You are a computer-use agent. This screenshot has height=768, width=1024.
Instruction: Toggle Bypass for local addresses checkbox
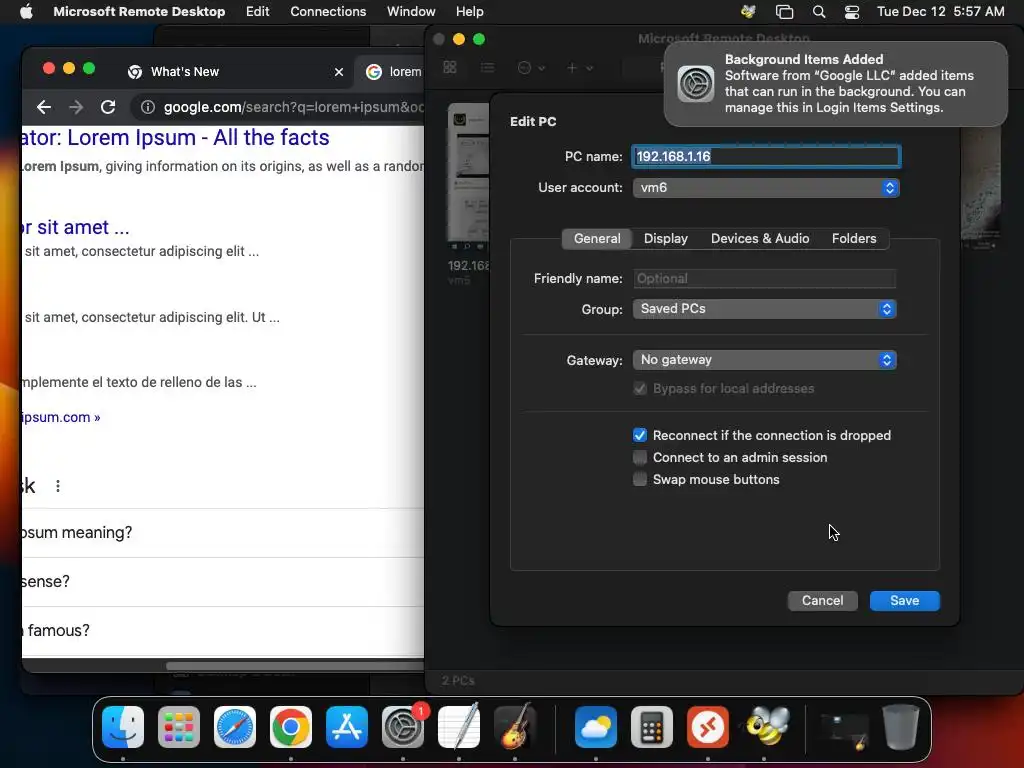click(640, 389)
